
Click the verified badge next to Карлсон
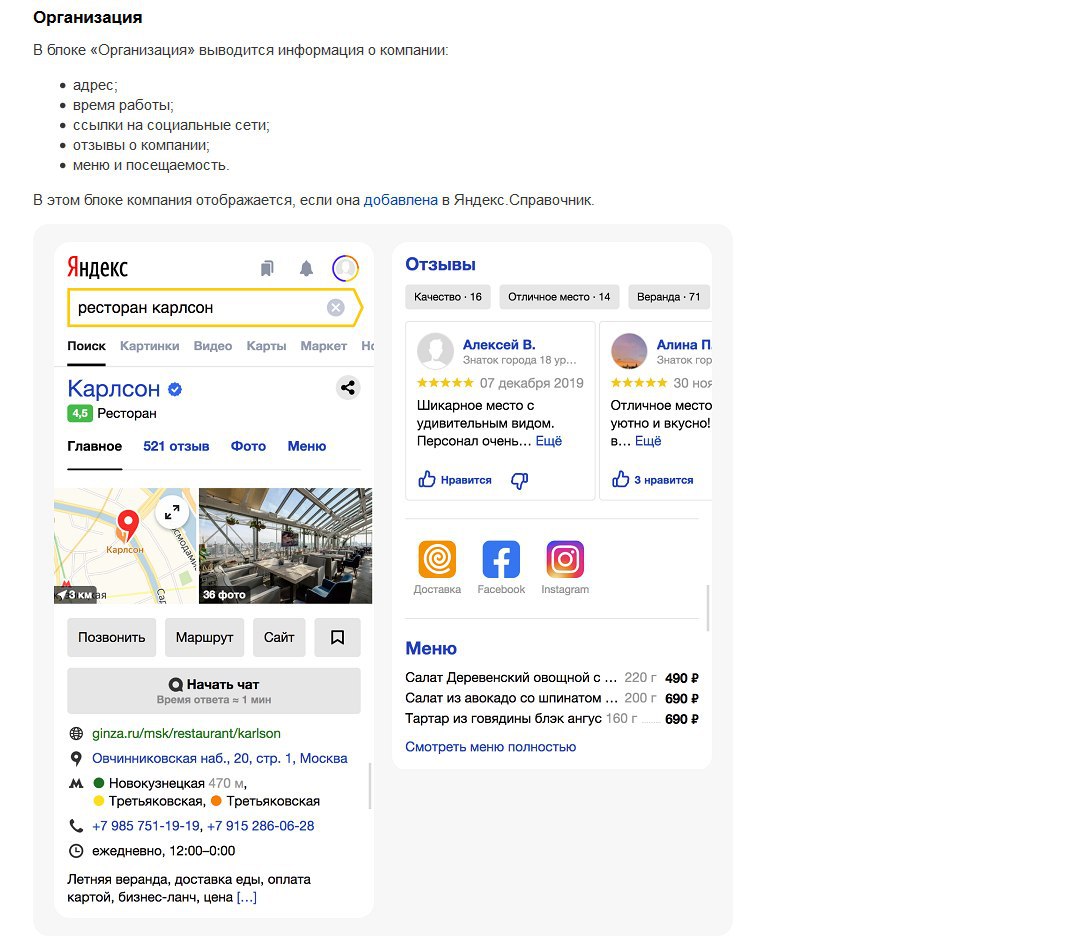[x=175, y=390]
